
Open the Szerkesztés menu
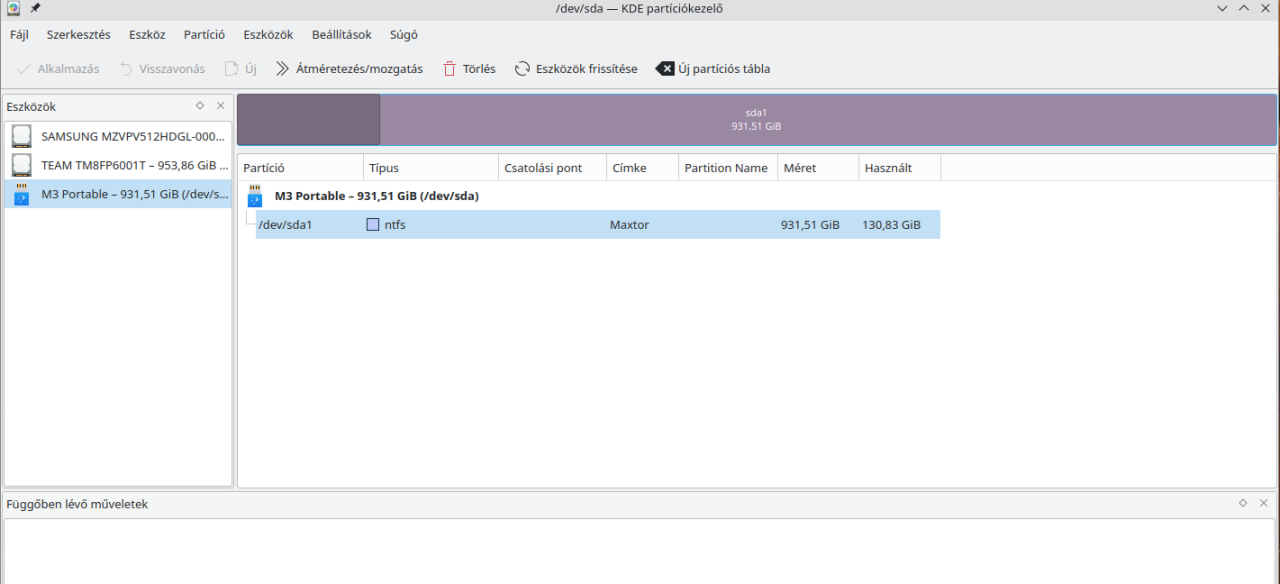[79, 34]
